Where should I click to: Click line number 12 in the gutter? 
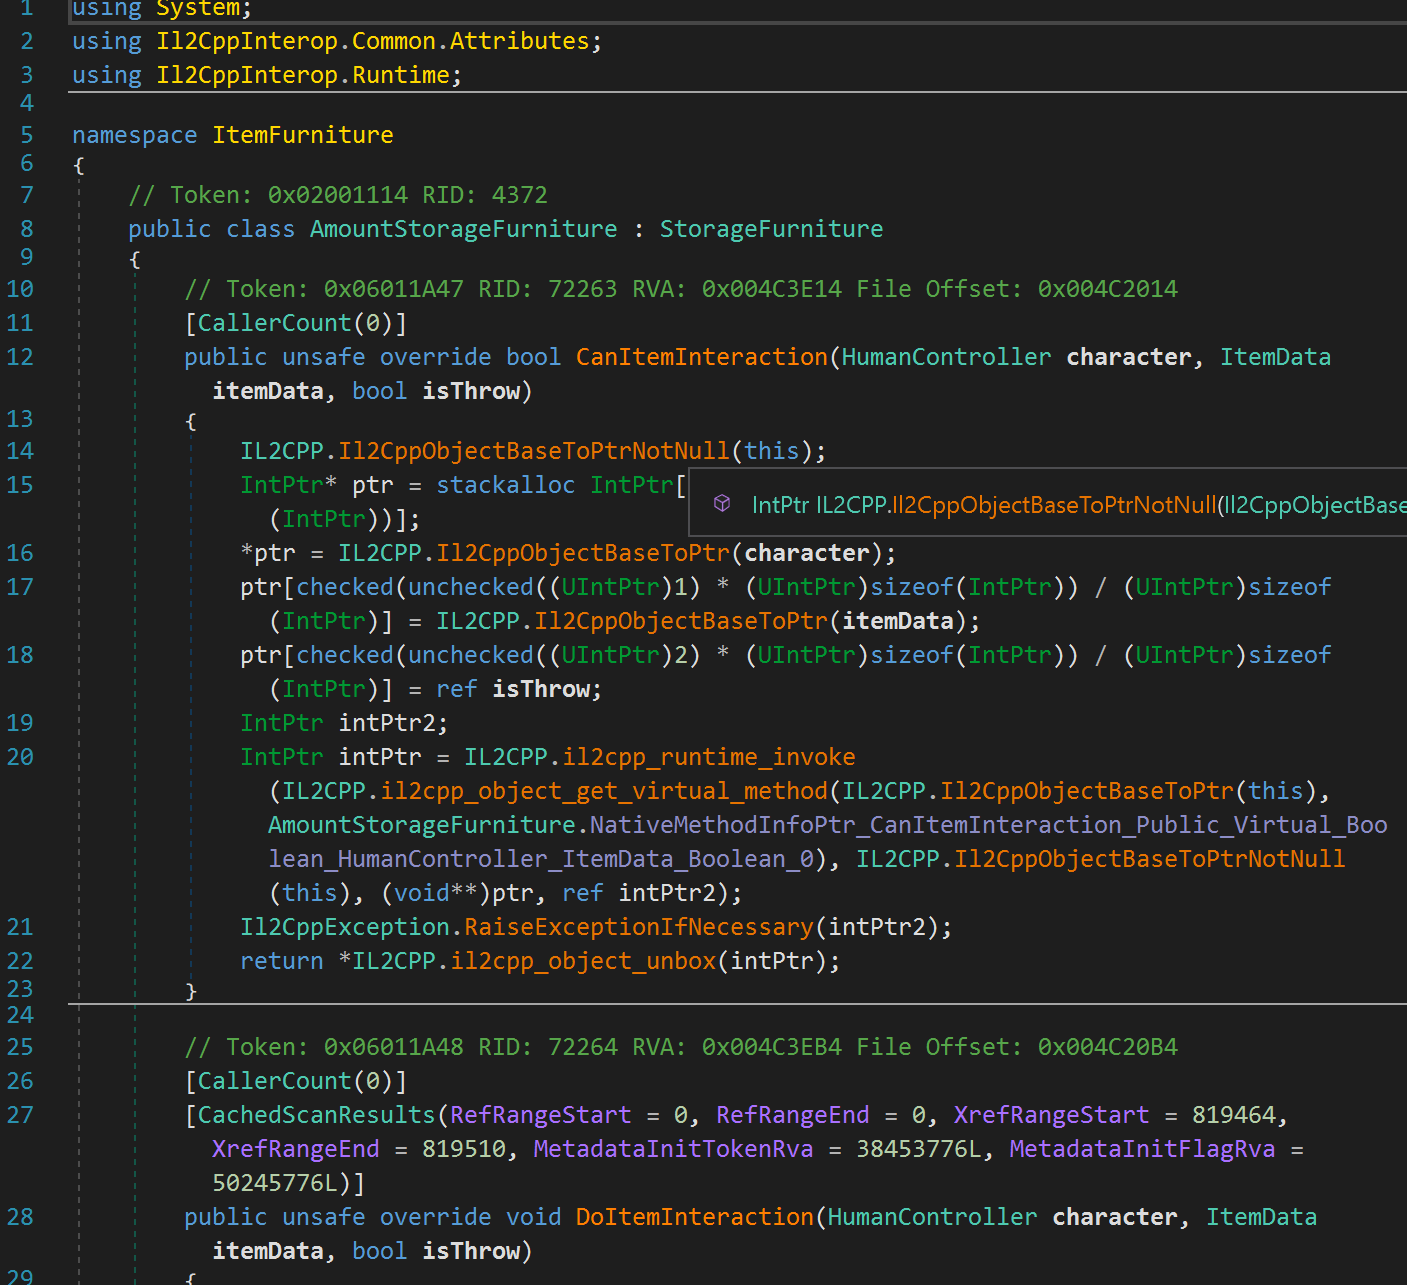click(20, 357)
